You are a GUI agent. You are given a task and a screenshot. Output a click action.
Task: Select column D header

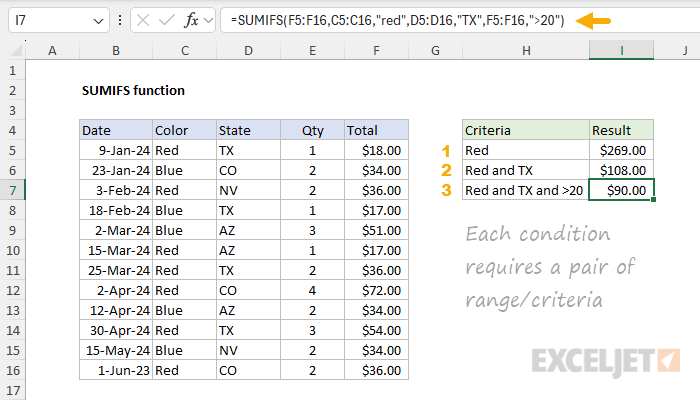249,50
